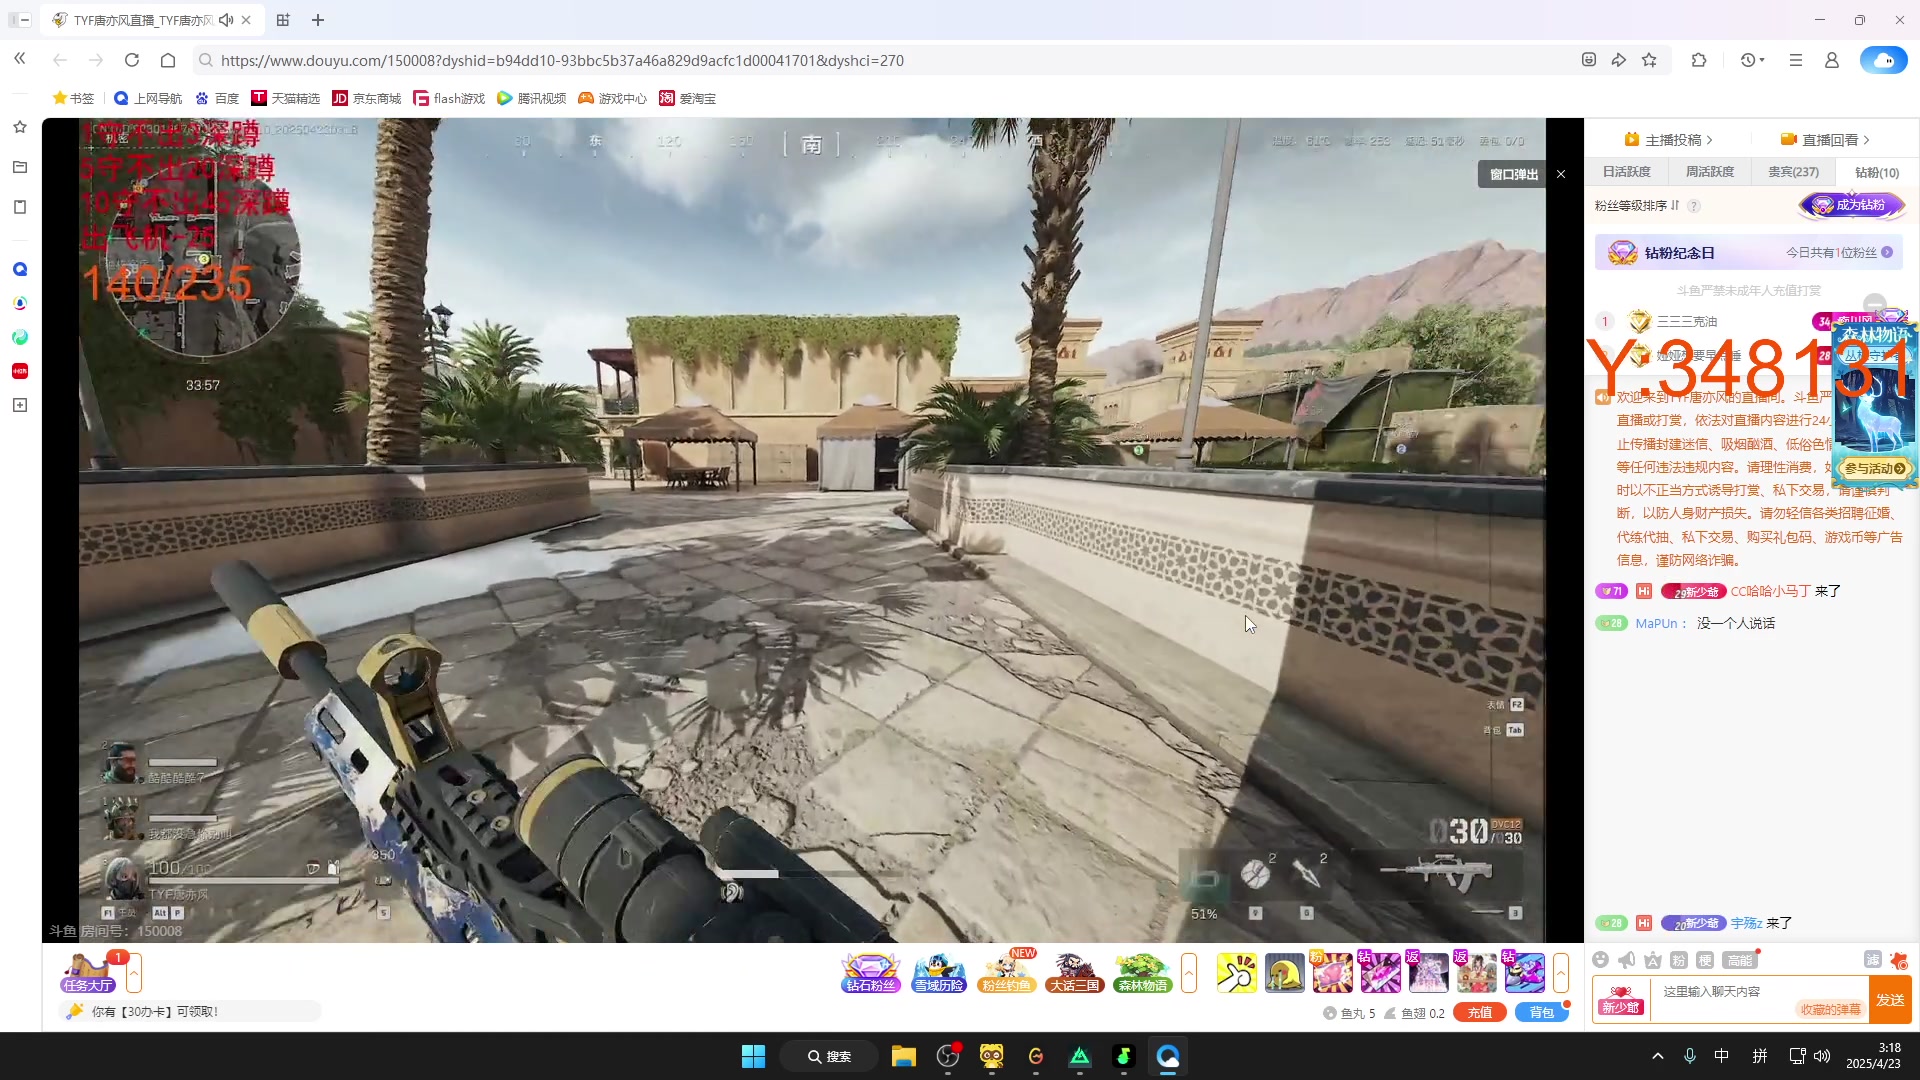
Task: Open 主播投稿 section chevron
Action: coord(1710,140)
